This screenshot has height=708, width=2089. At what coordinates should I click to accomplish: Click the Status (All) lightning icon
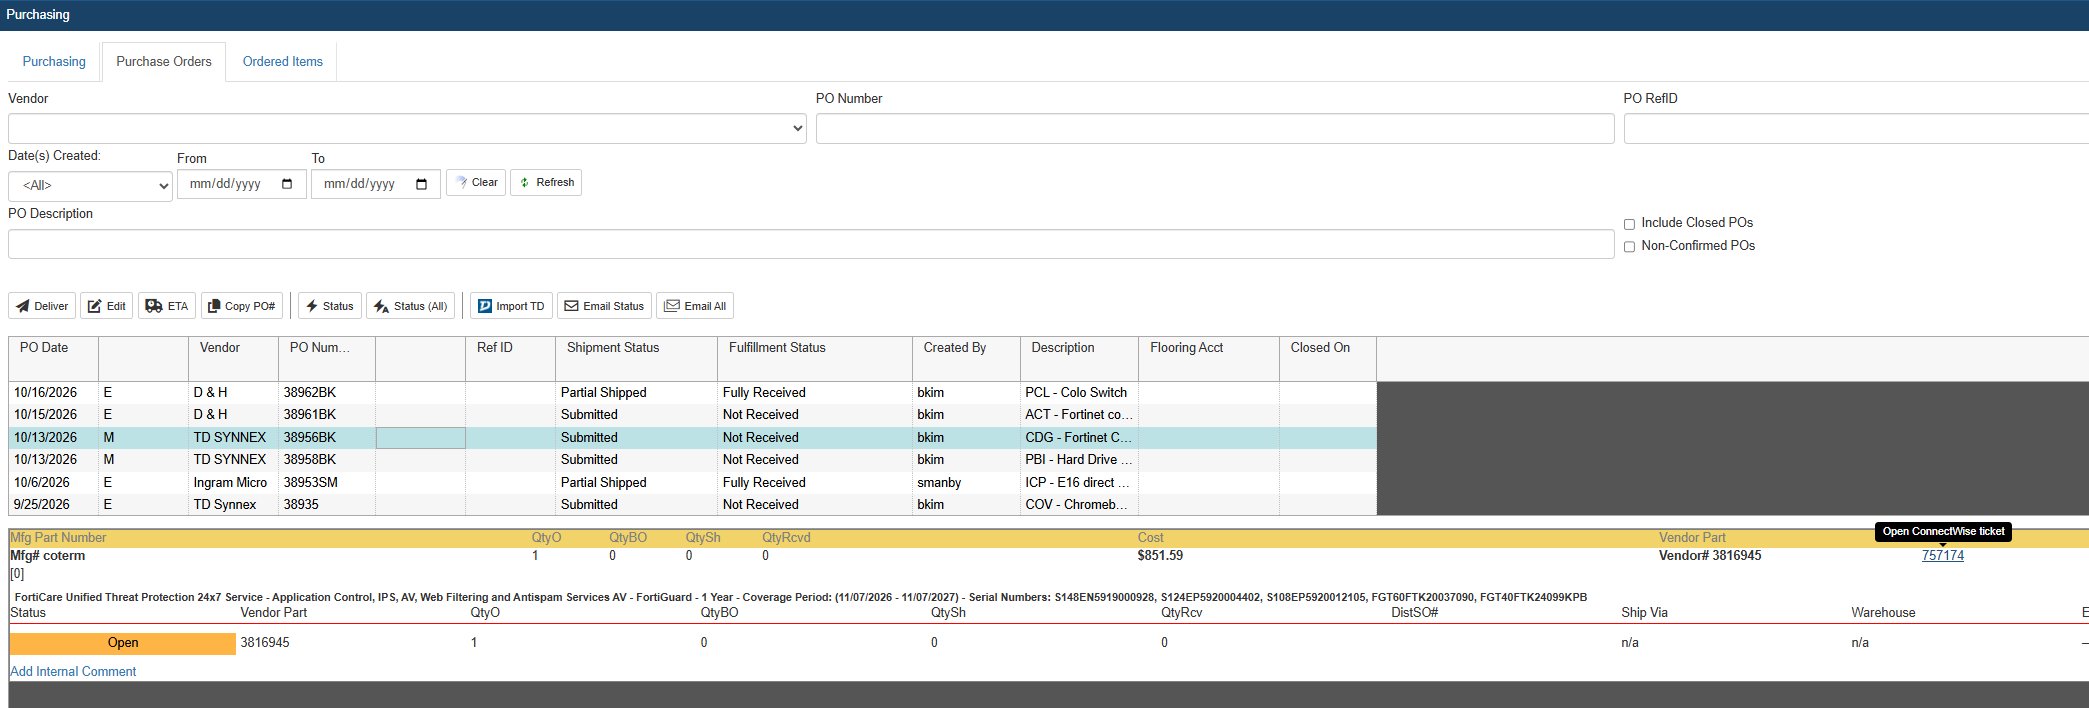click(381, 306)
